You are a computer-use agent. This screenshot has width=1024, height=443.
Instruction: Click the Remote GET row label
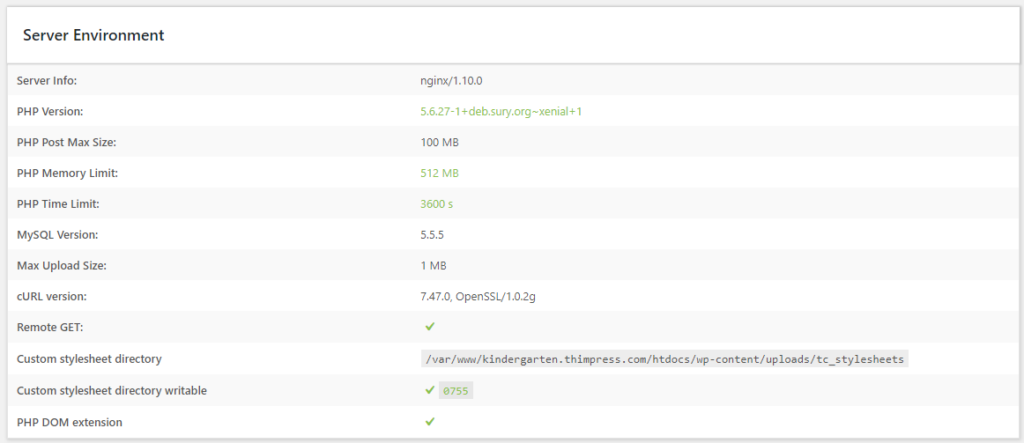50,327
